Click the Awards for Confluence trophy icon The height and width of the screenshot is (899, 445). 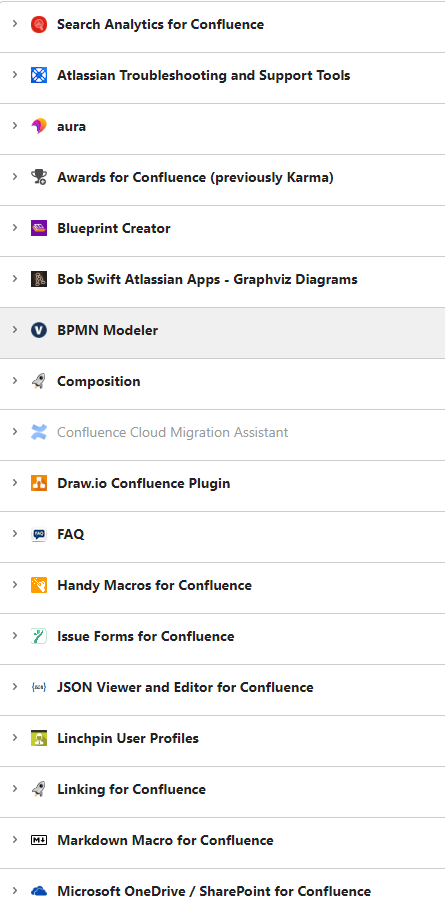coord(38,177)
